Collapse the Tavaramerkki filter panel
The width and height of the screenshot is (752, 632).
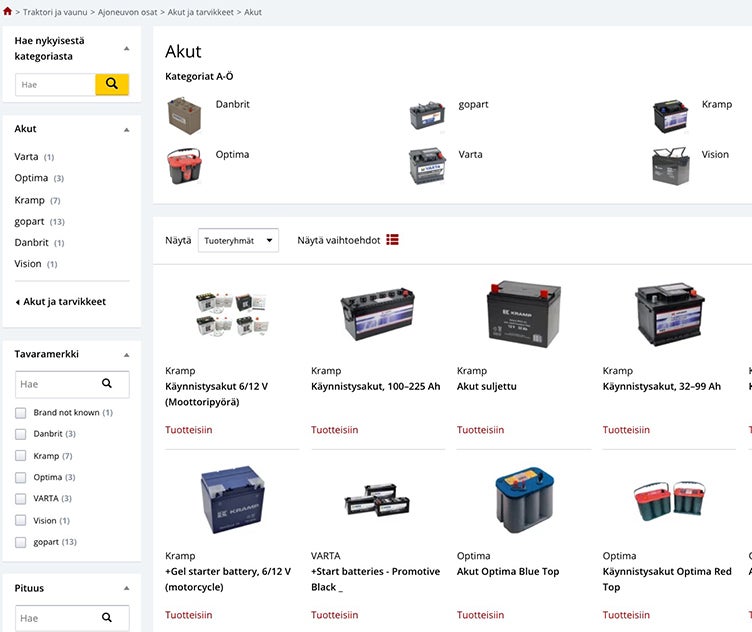click(127, 355)
